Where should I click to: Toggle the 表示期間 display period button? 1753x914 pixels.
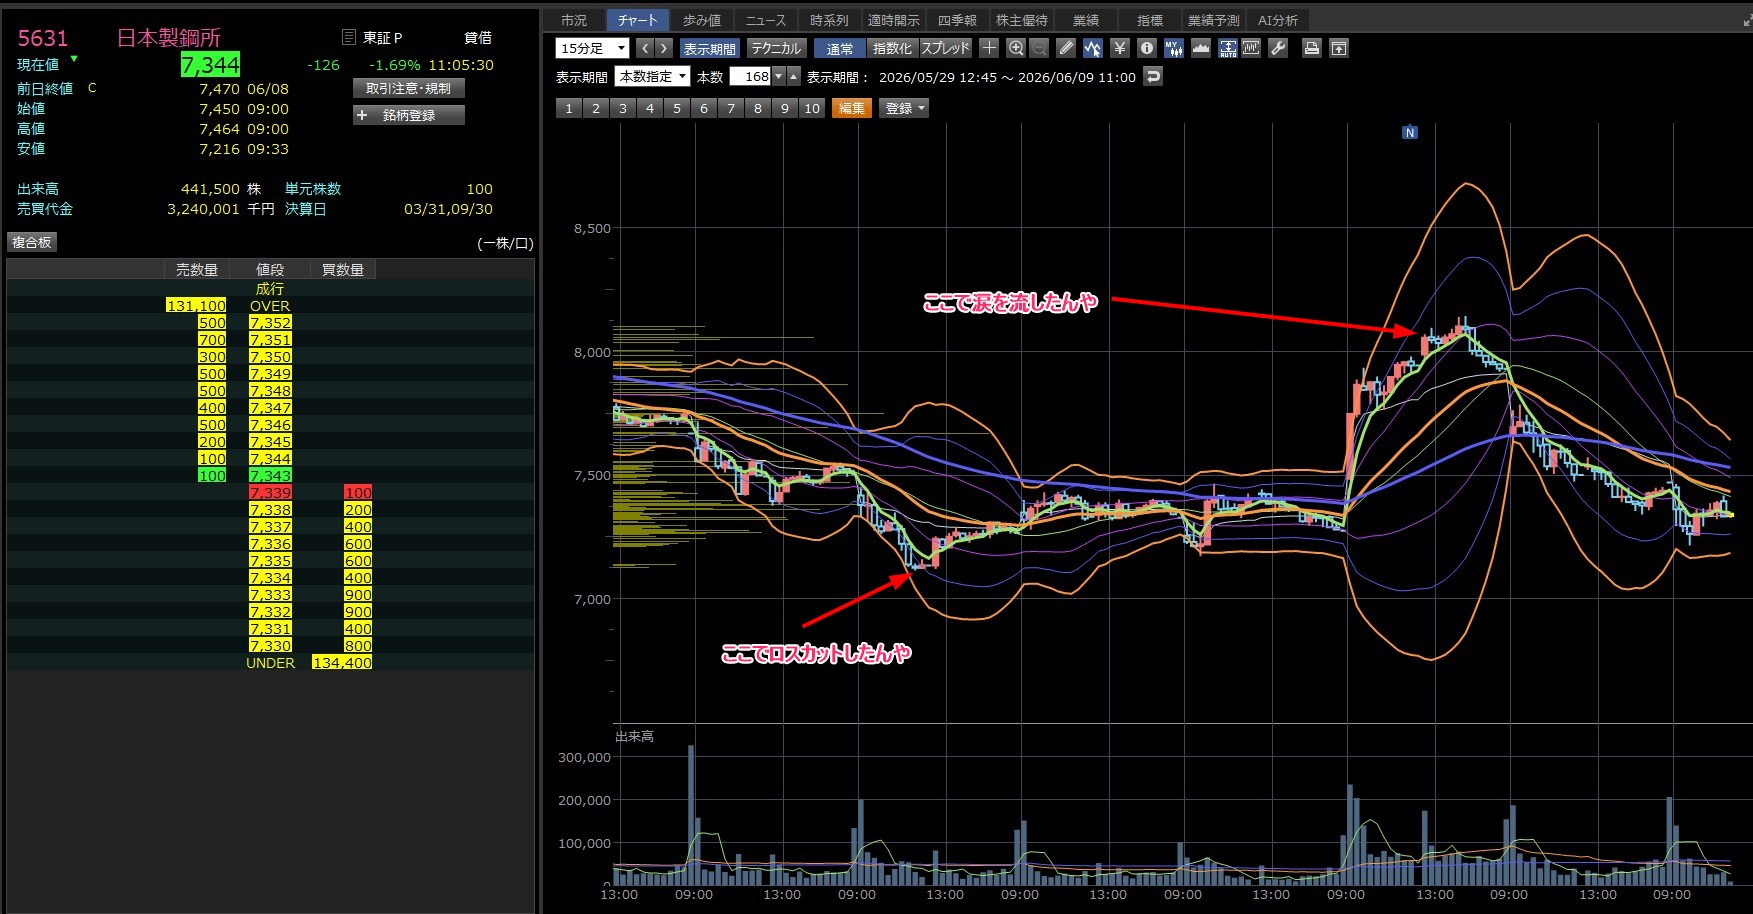pyautogui.click(x=709, y=48)
